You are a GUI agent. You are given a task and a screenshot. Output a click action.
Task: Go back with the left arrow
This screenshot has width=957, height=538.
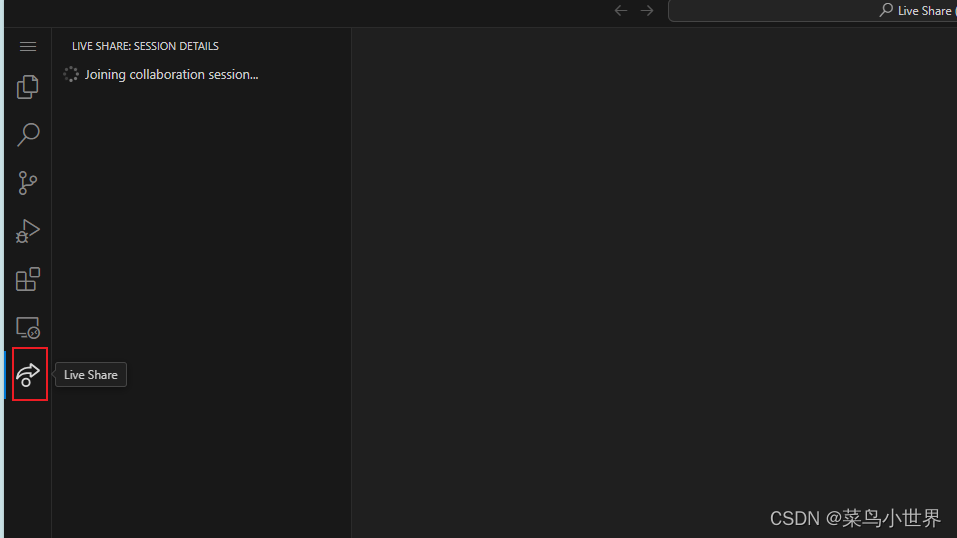[621, 10]
